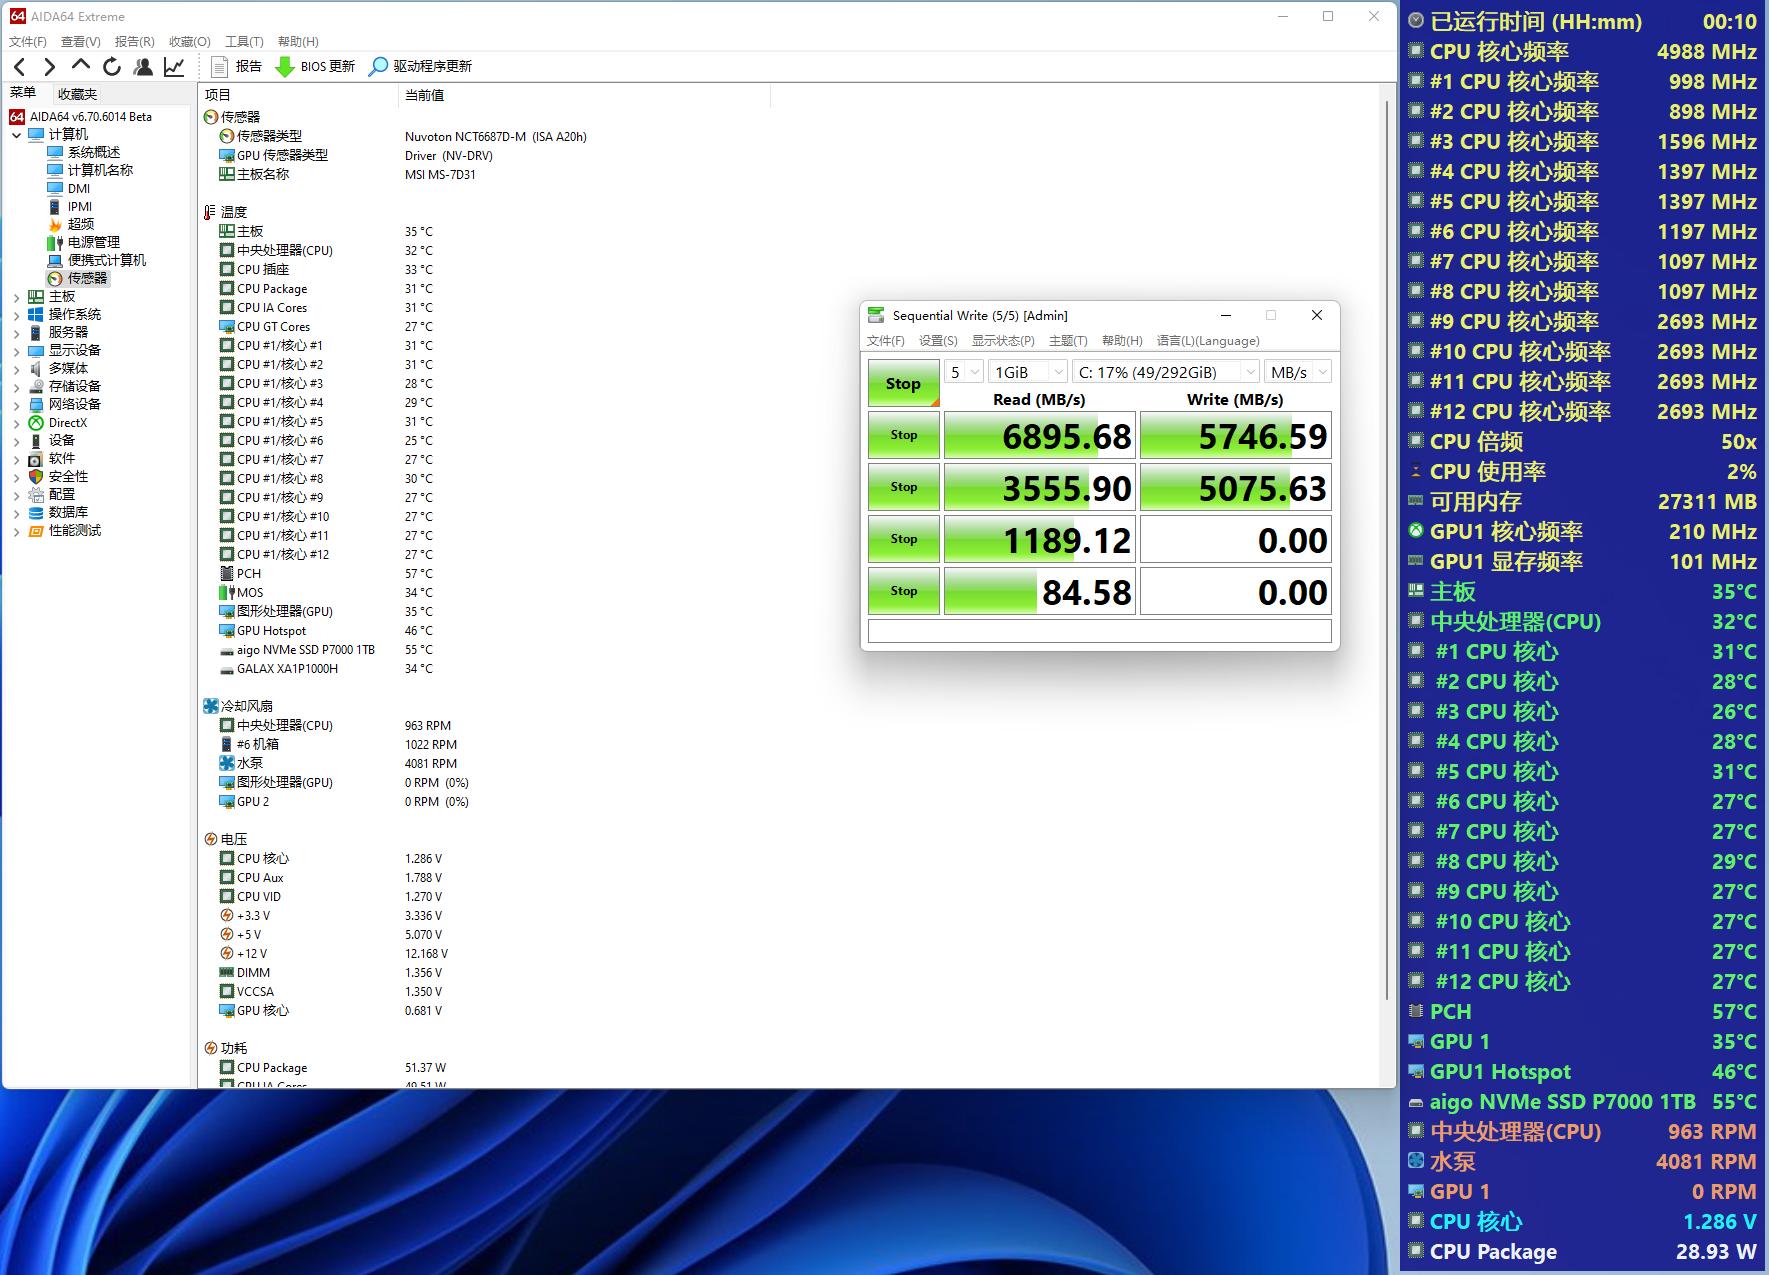Select the Sensor item in tree
The width and height of the screenshot is (1769, 1275).
(x=86, y=278)
